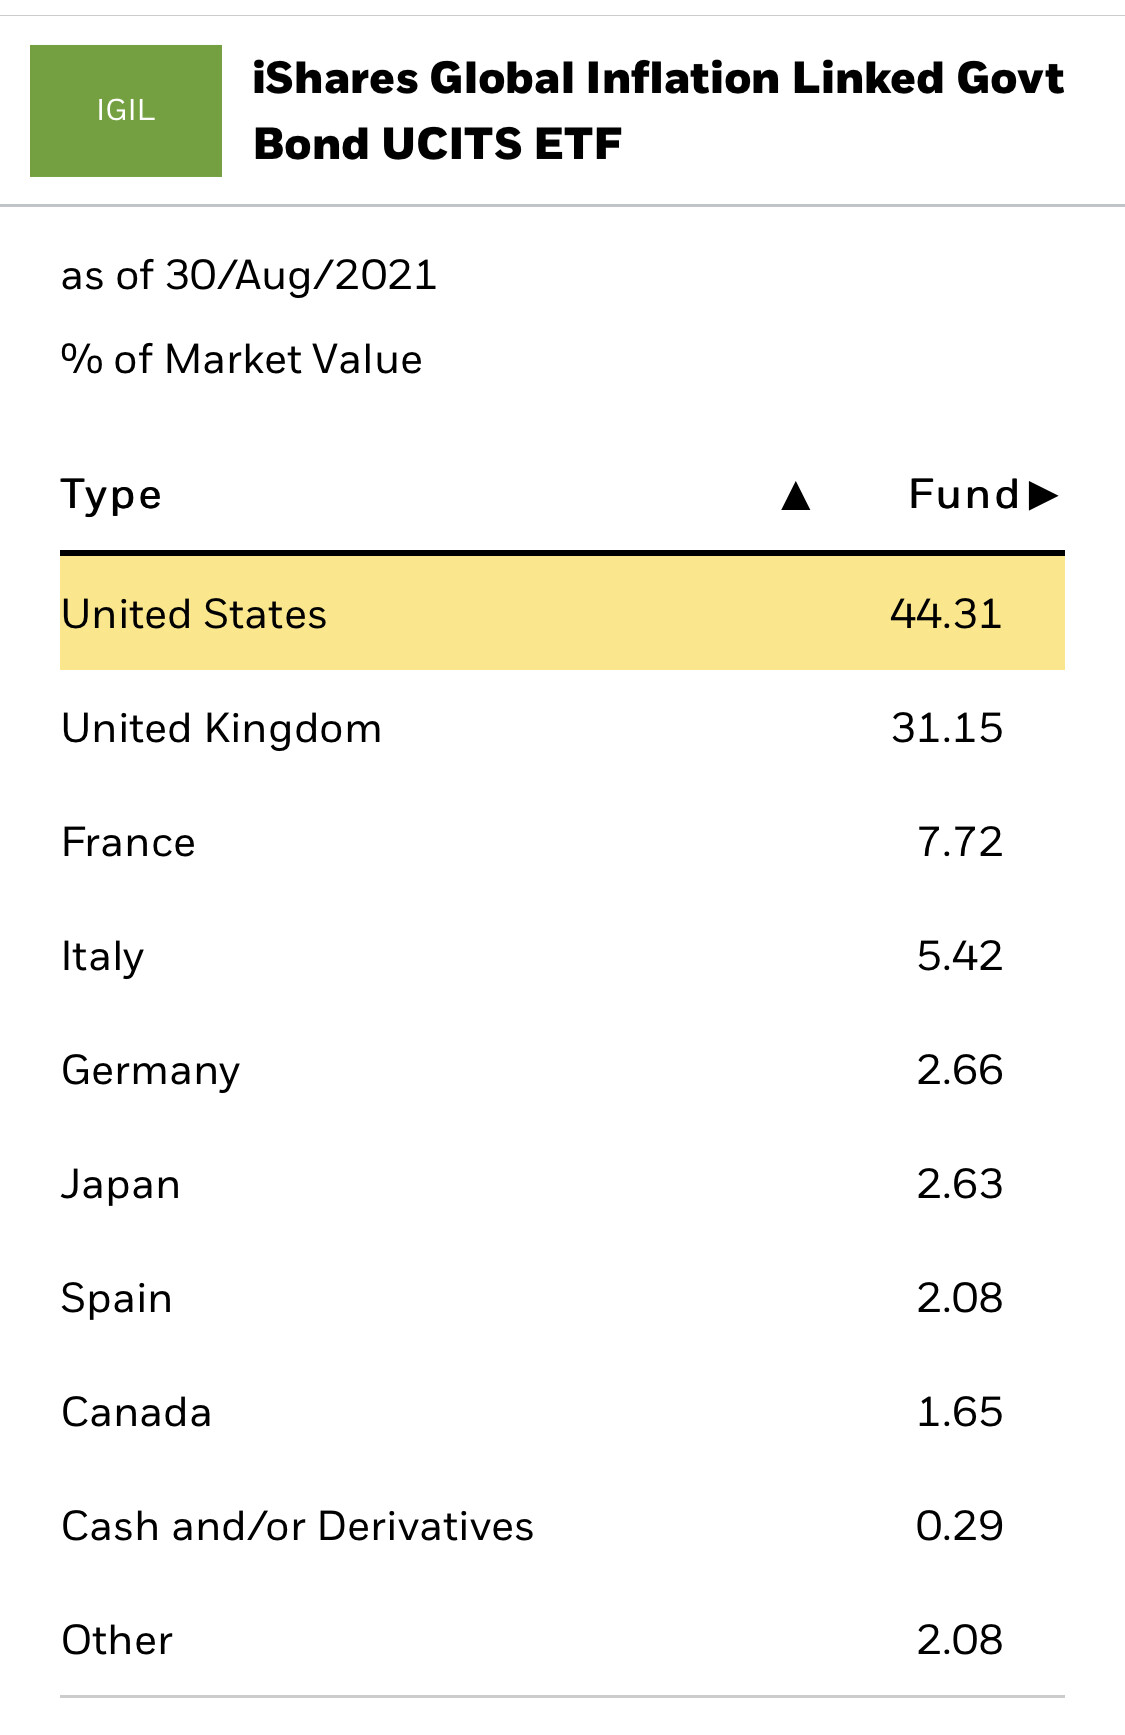Click the Type column header
Image resolution: width=1125 pixels, height=1735 pixels.
(x=112, y=495)
